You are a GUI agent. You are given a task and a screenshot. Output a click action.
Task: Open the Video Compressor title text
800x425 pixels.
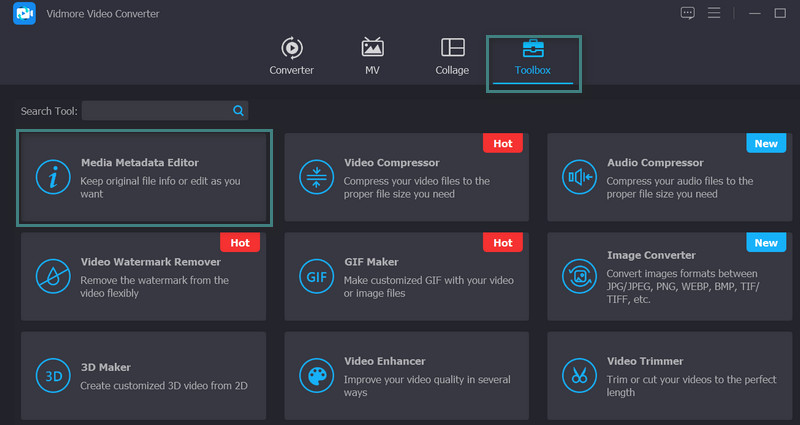click(391, 162)
